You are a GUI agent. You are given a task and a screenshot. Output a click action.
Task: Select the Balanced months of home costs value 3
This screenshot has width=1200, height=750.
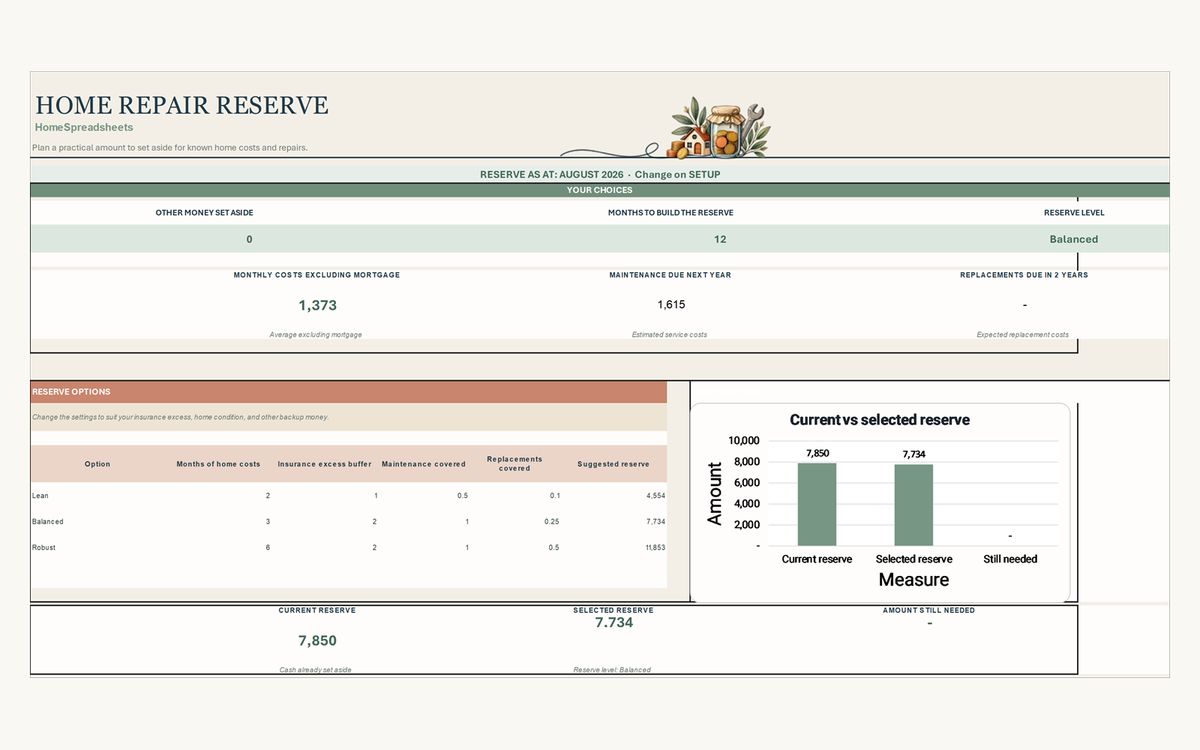click(x=267, y=522)
